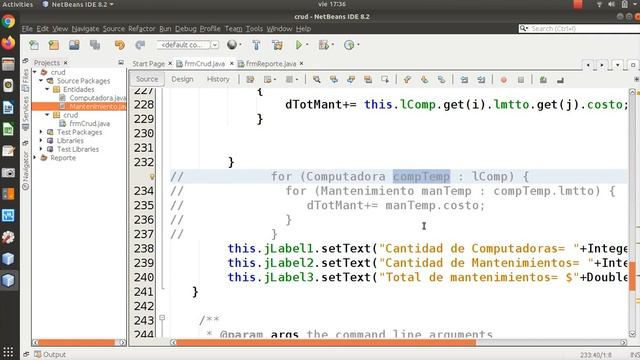Collapse the Javadoc fold at line 243
The width and height of the screenshot is (640, 360).
coord(162,318)
